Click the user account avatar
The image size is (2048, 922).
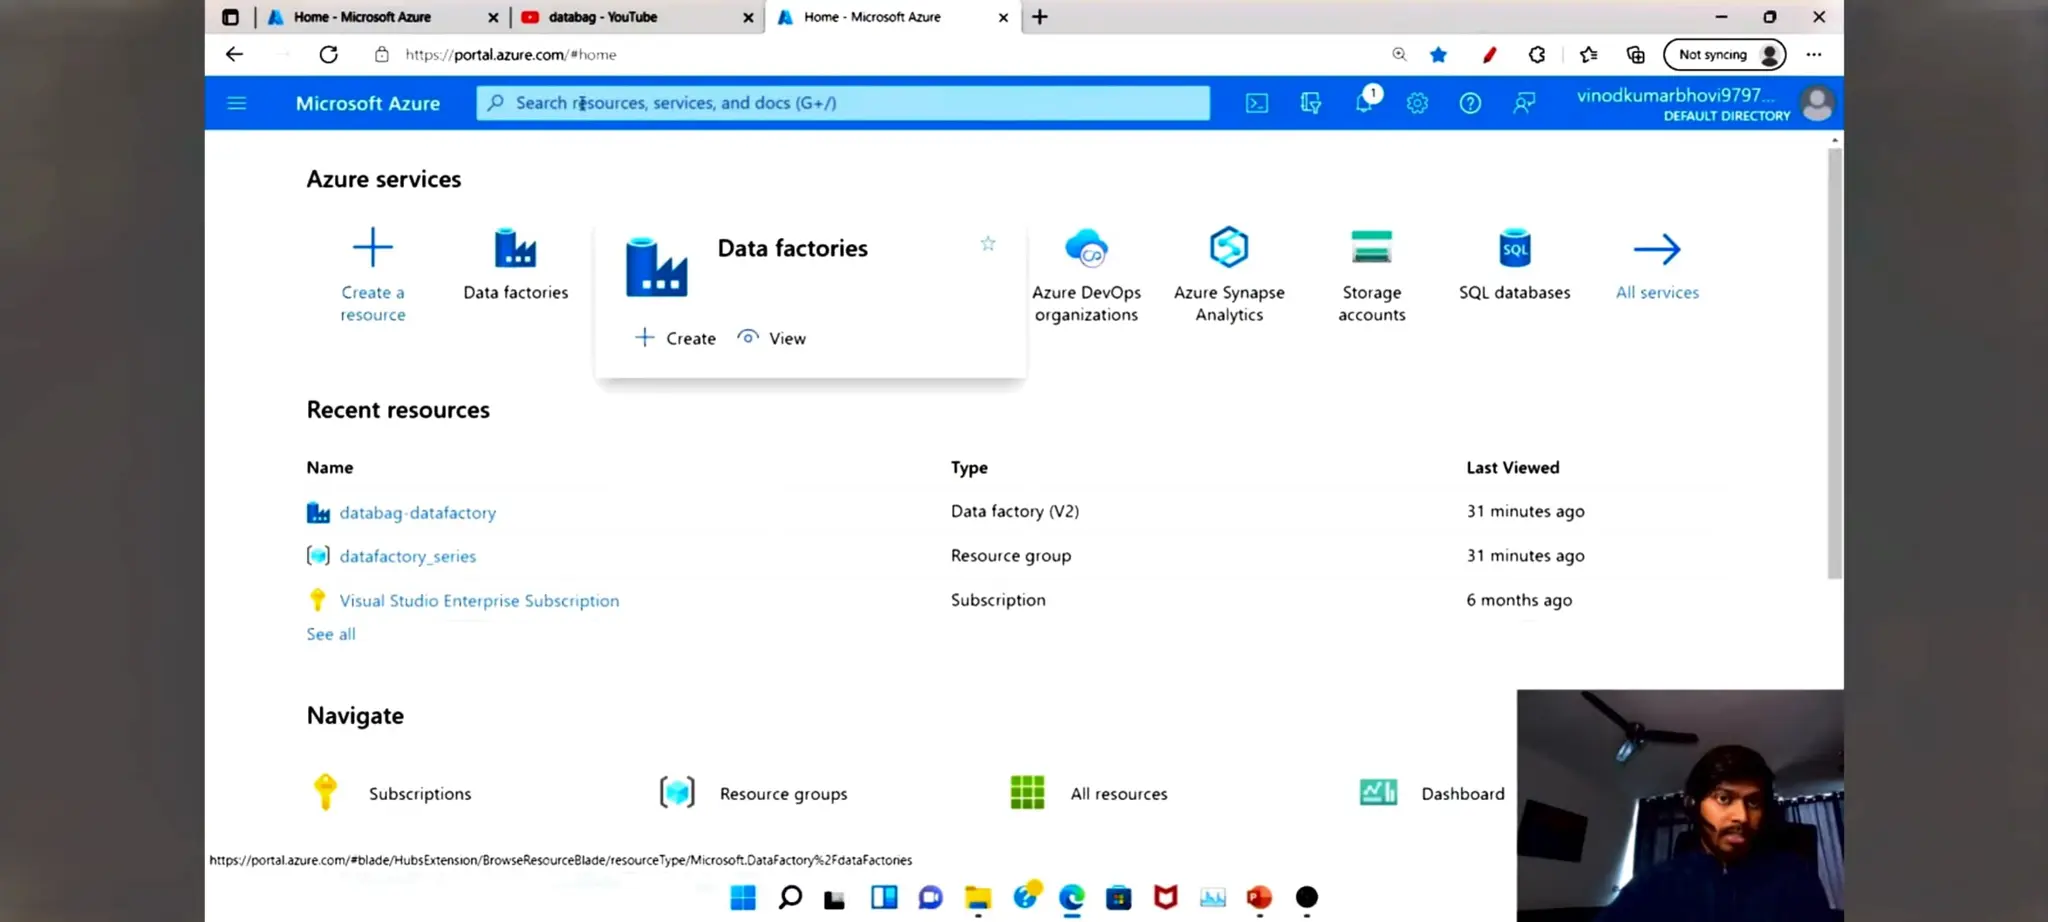(1817, 103)
